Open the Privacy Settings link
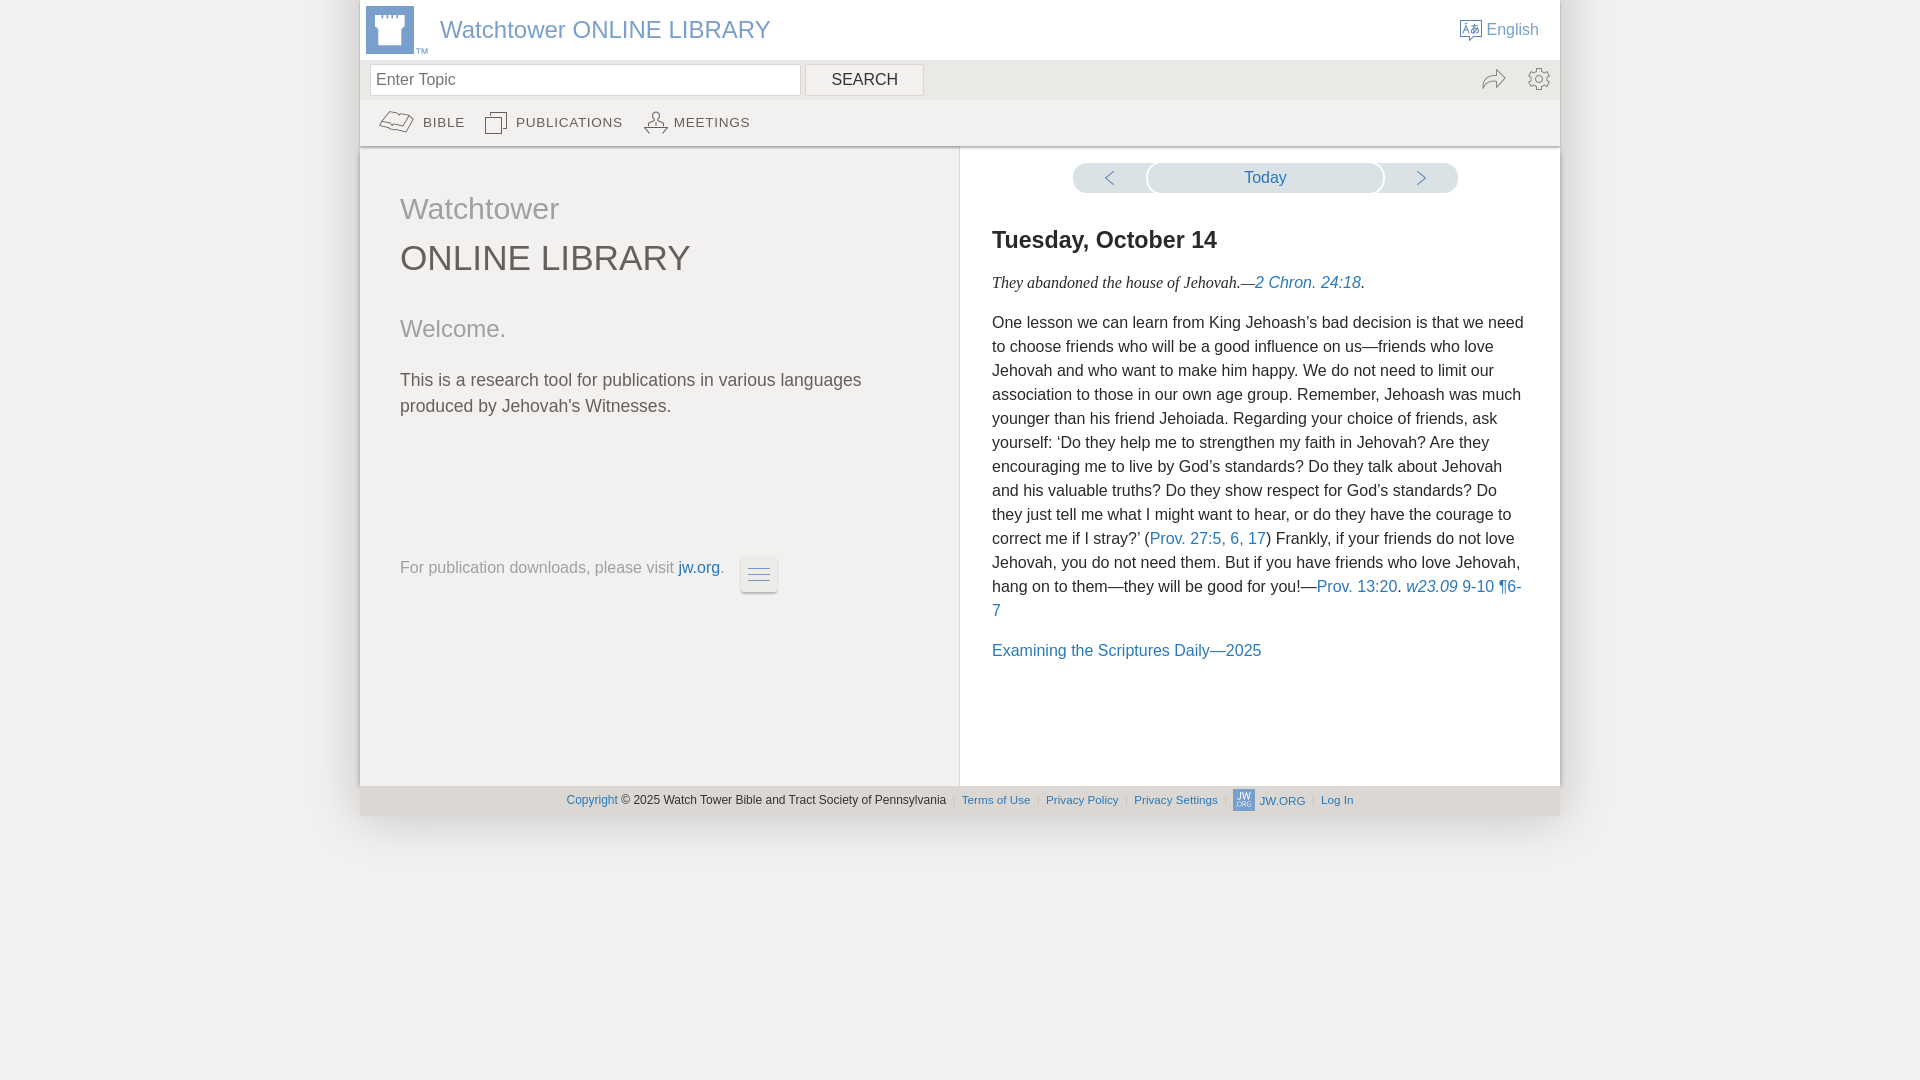The image size is (1920, 1080). tap(1176, 800)
